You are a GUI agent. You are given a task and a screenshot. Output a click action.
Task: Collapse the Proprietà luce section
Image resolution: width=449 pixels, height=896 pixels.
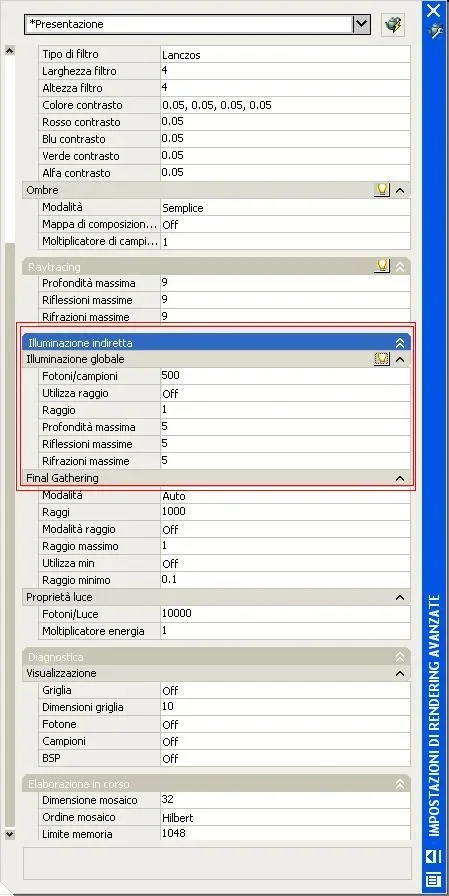click(x=400, y=597)
